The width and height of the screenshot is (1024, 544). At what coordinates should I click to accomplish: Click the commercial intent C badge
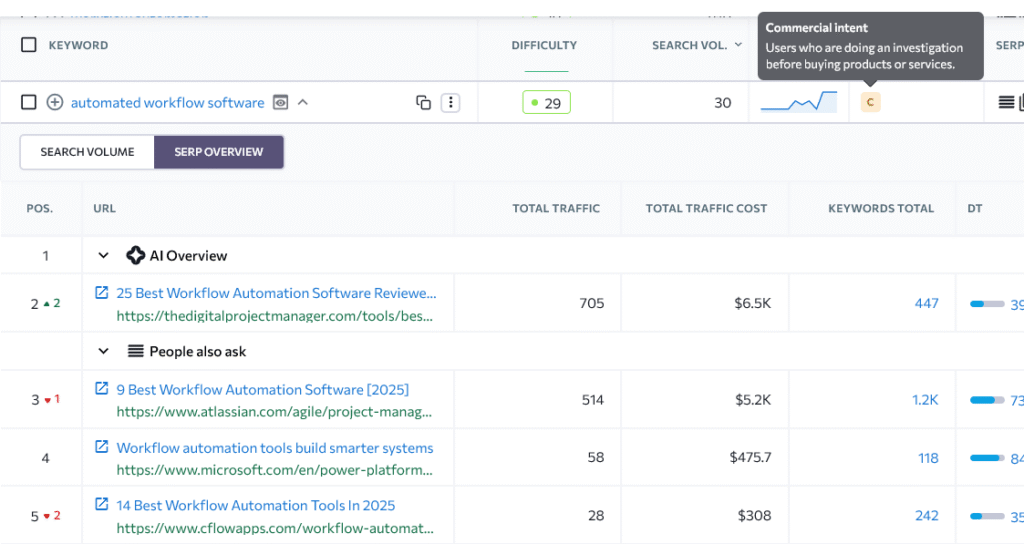coord(871,103)
